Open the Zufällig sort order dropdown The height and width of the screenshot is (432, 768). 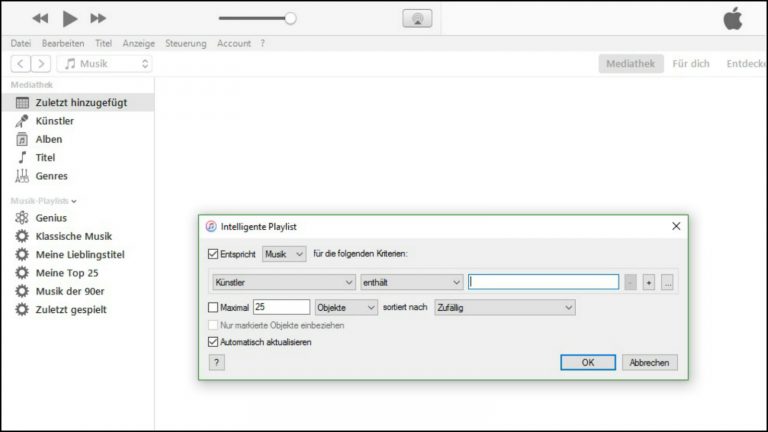[504, 307]
